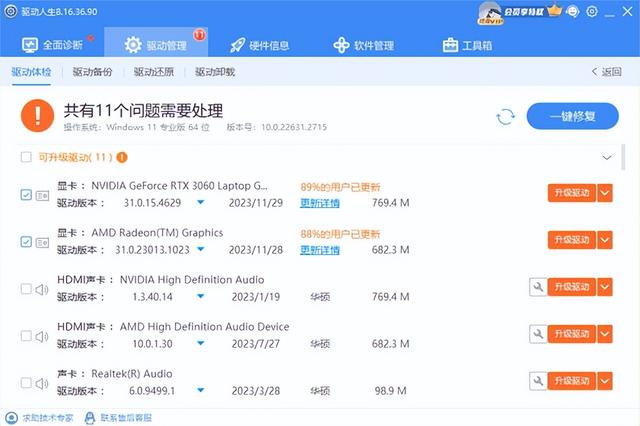The width and height of the screenshot is (640, 426).
Task: Click the 联系售后客服 customer service icon
Action: [x=90, y=418]
